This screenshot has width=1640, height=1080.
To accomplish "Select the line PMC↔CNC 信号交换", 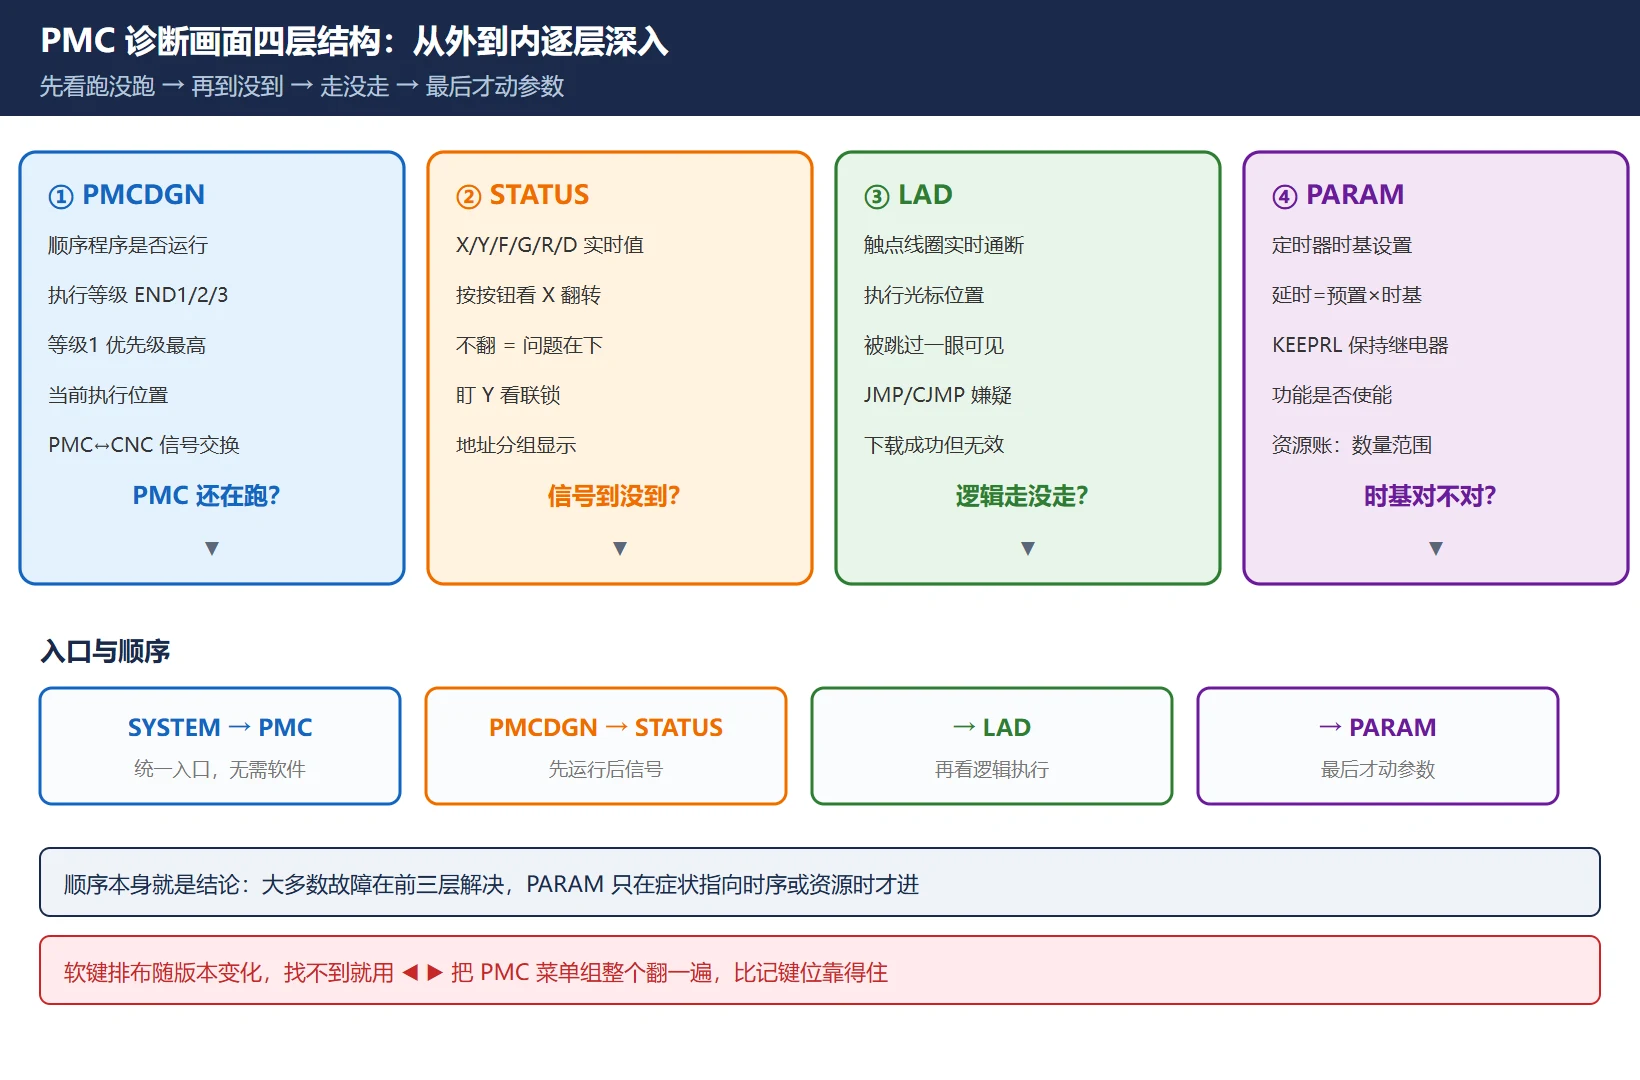I will pos(144,445).
